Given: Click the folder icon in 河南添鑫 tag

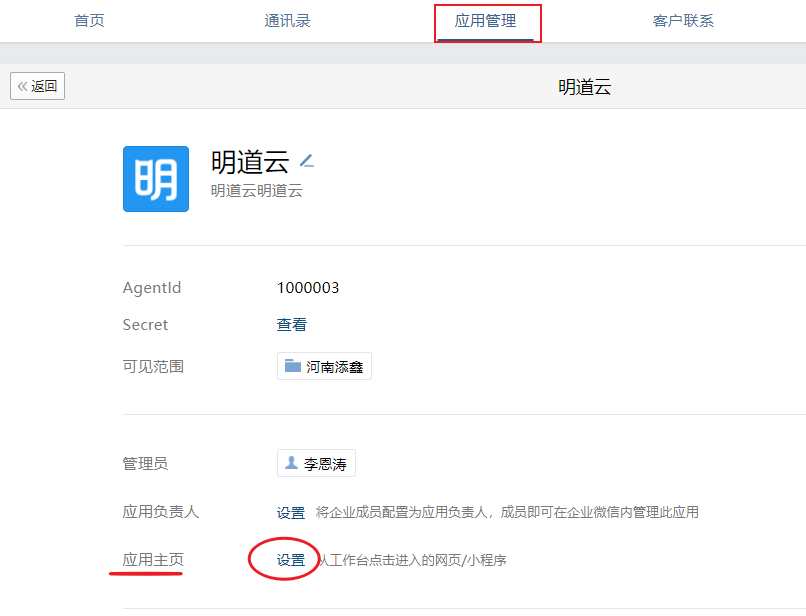Looking at the screenshot, I should click(x=292, y=366).
